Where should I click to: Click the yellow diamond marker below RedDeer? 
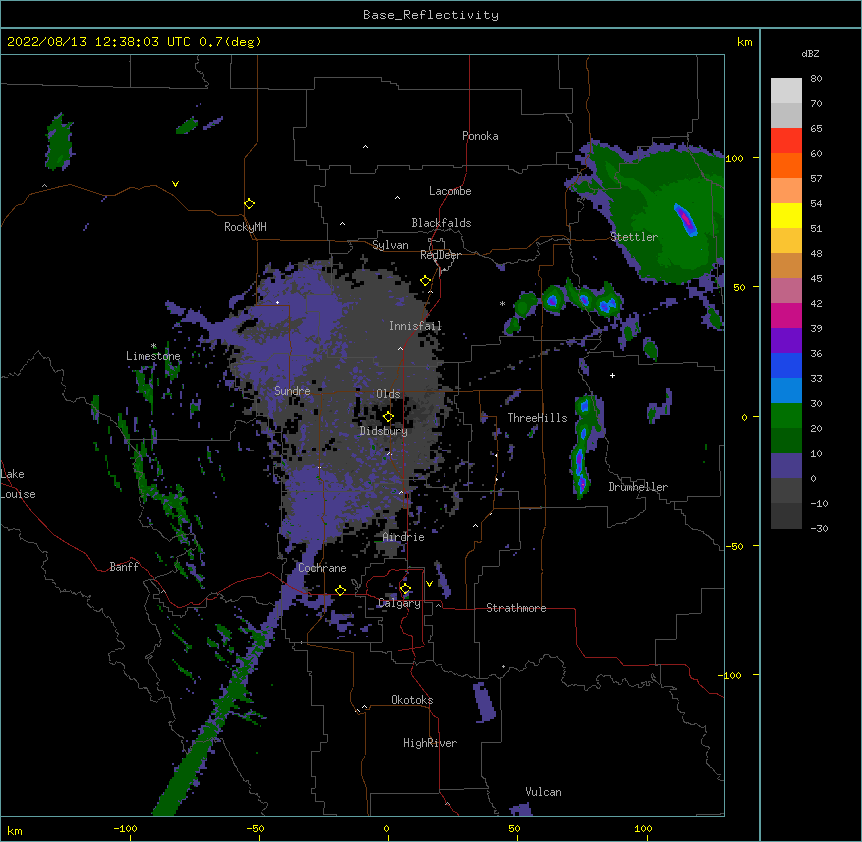coord(426,281)
